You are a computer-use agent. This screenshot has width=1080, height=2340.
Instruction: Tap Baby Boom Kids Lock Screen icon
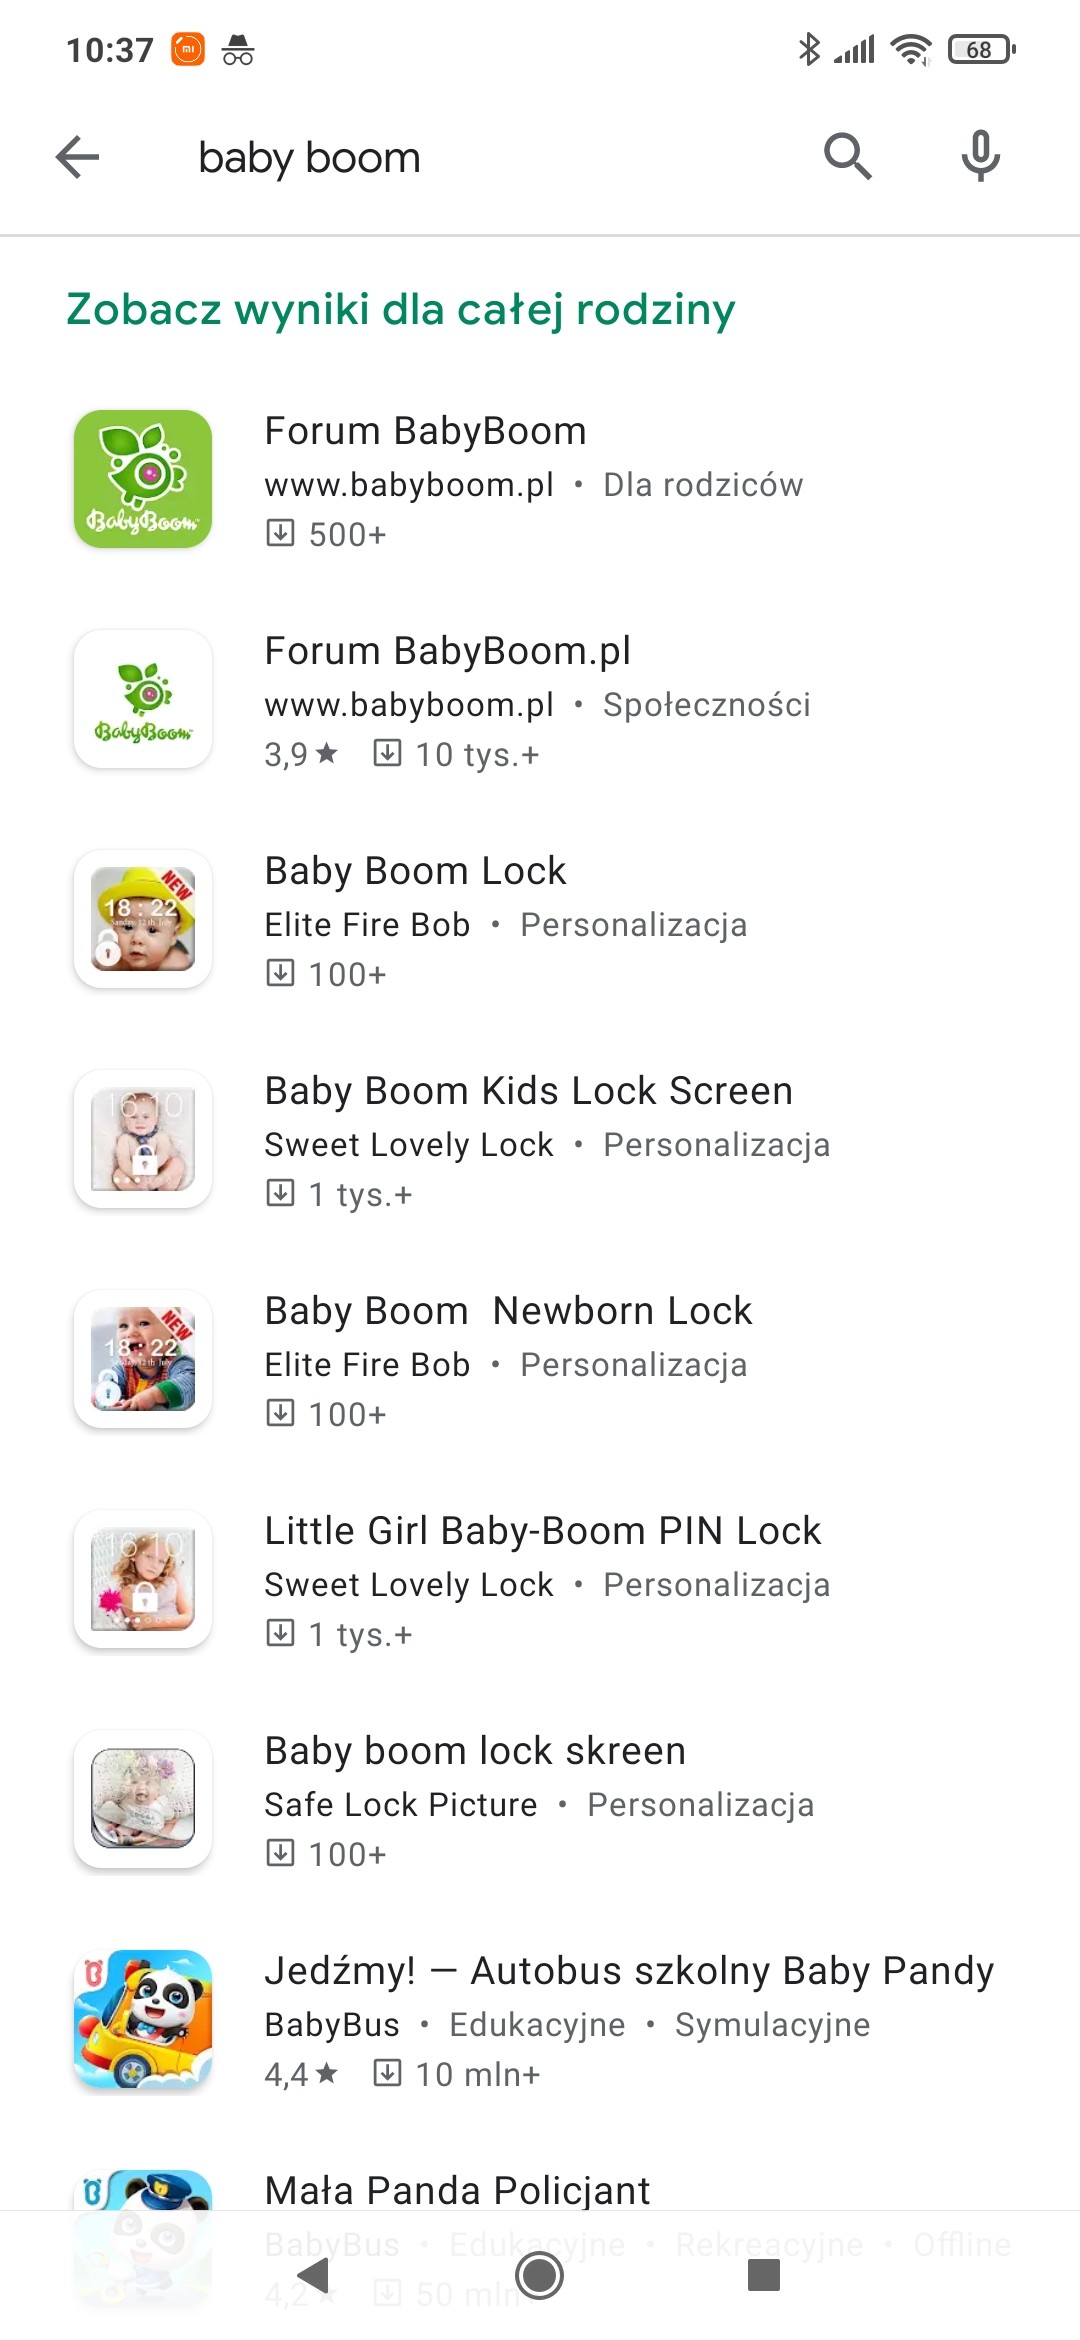(143, 1139)
